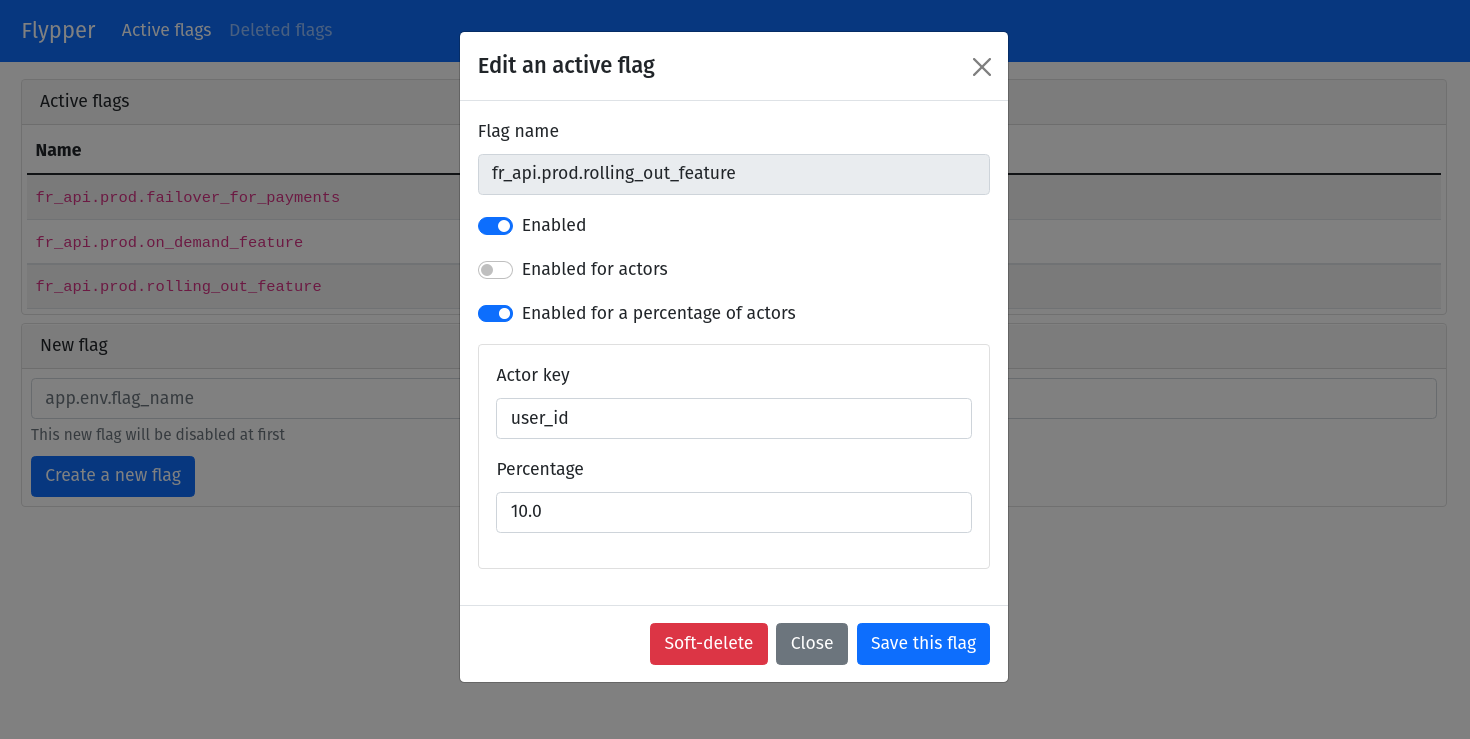Click the Flypper brand link

tap(58, 30)
